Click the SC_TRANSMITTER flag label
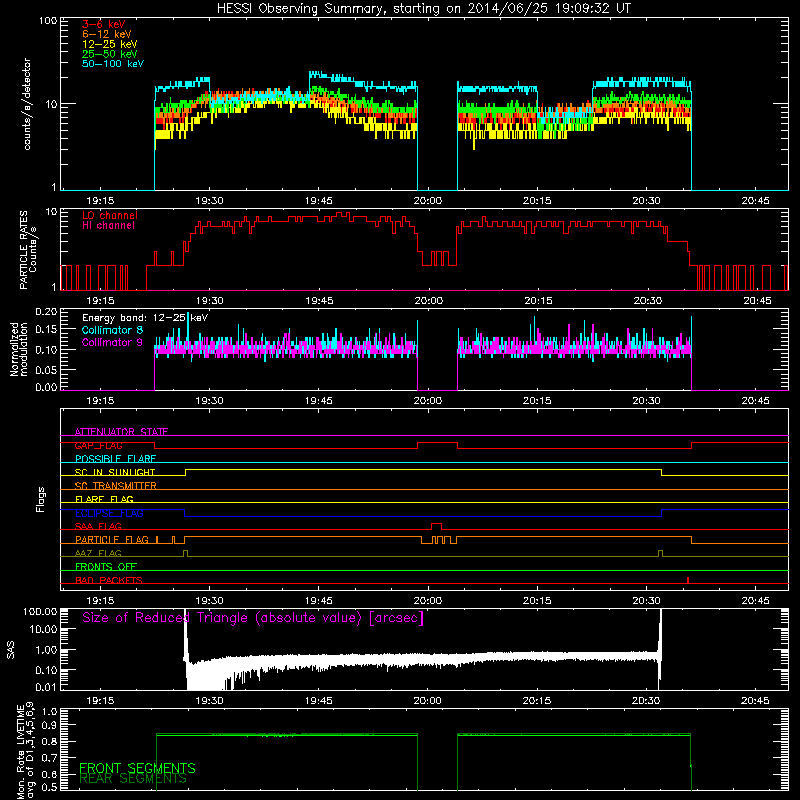 click(115, 486)
